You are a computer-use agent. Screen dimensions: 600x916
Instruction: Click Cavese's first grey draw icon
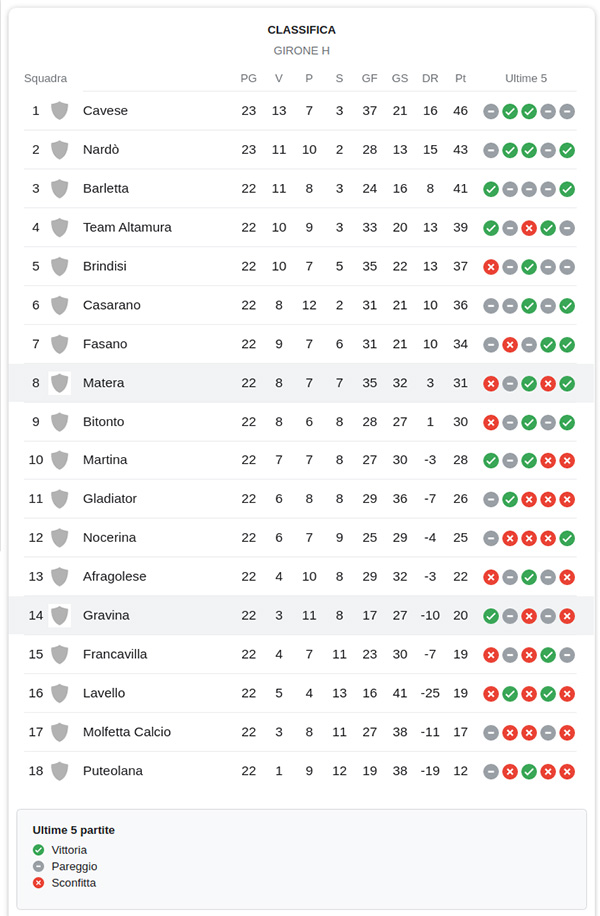[491, 111]
